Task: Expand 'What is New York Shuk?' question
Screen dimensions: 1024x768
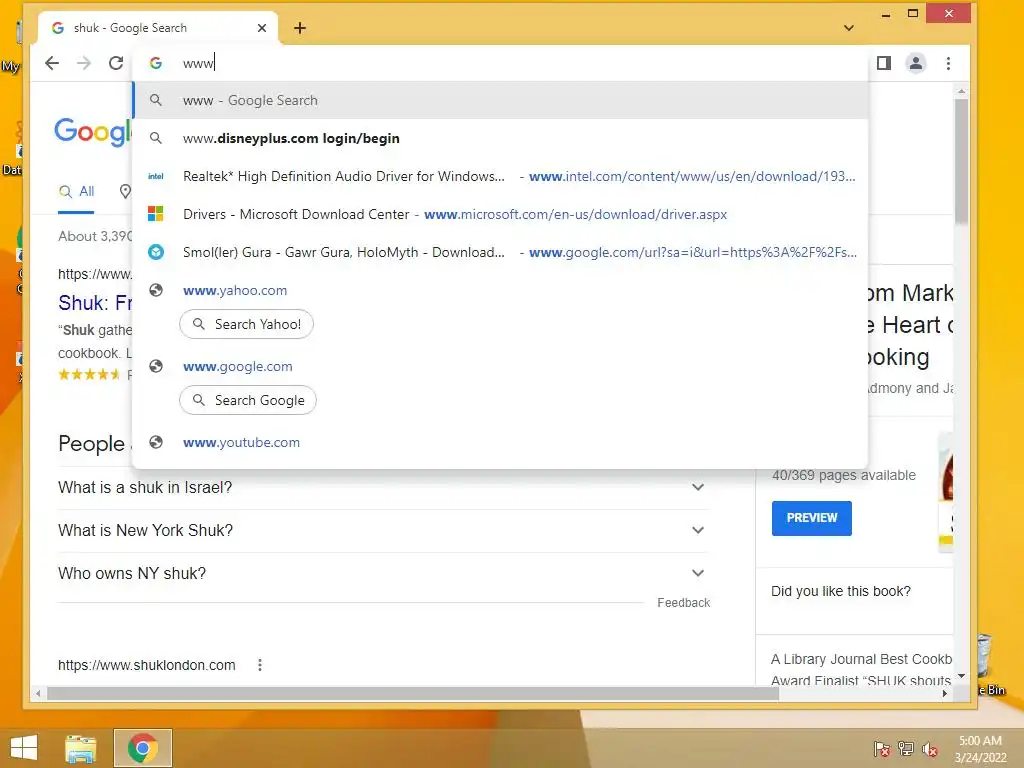Action: tap(383, 530)
